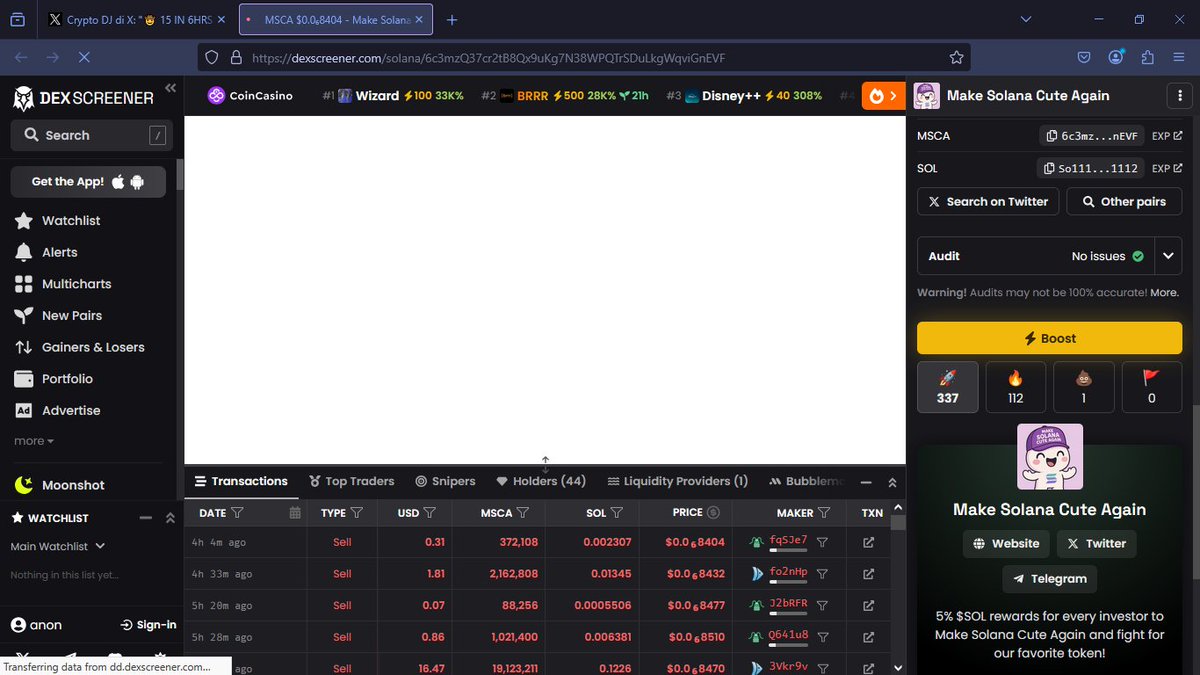
Task: Click the Make Solana Cute Again image
Action: tap(1049, 457)
